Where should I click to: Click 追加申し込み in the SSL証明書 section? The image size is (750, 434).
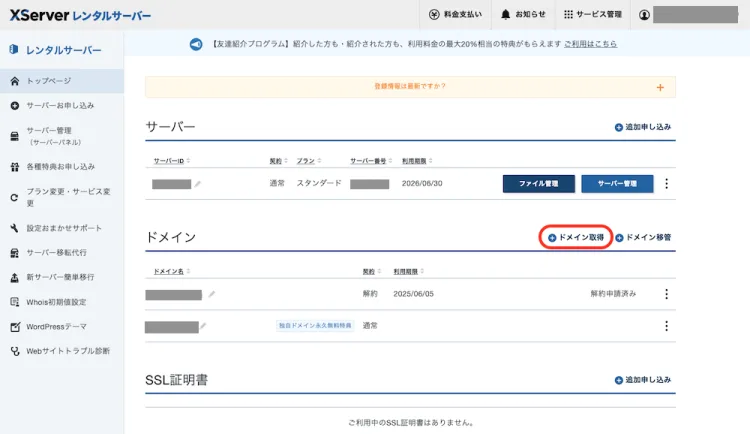[642, 380]
